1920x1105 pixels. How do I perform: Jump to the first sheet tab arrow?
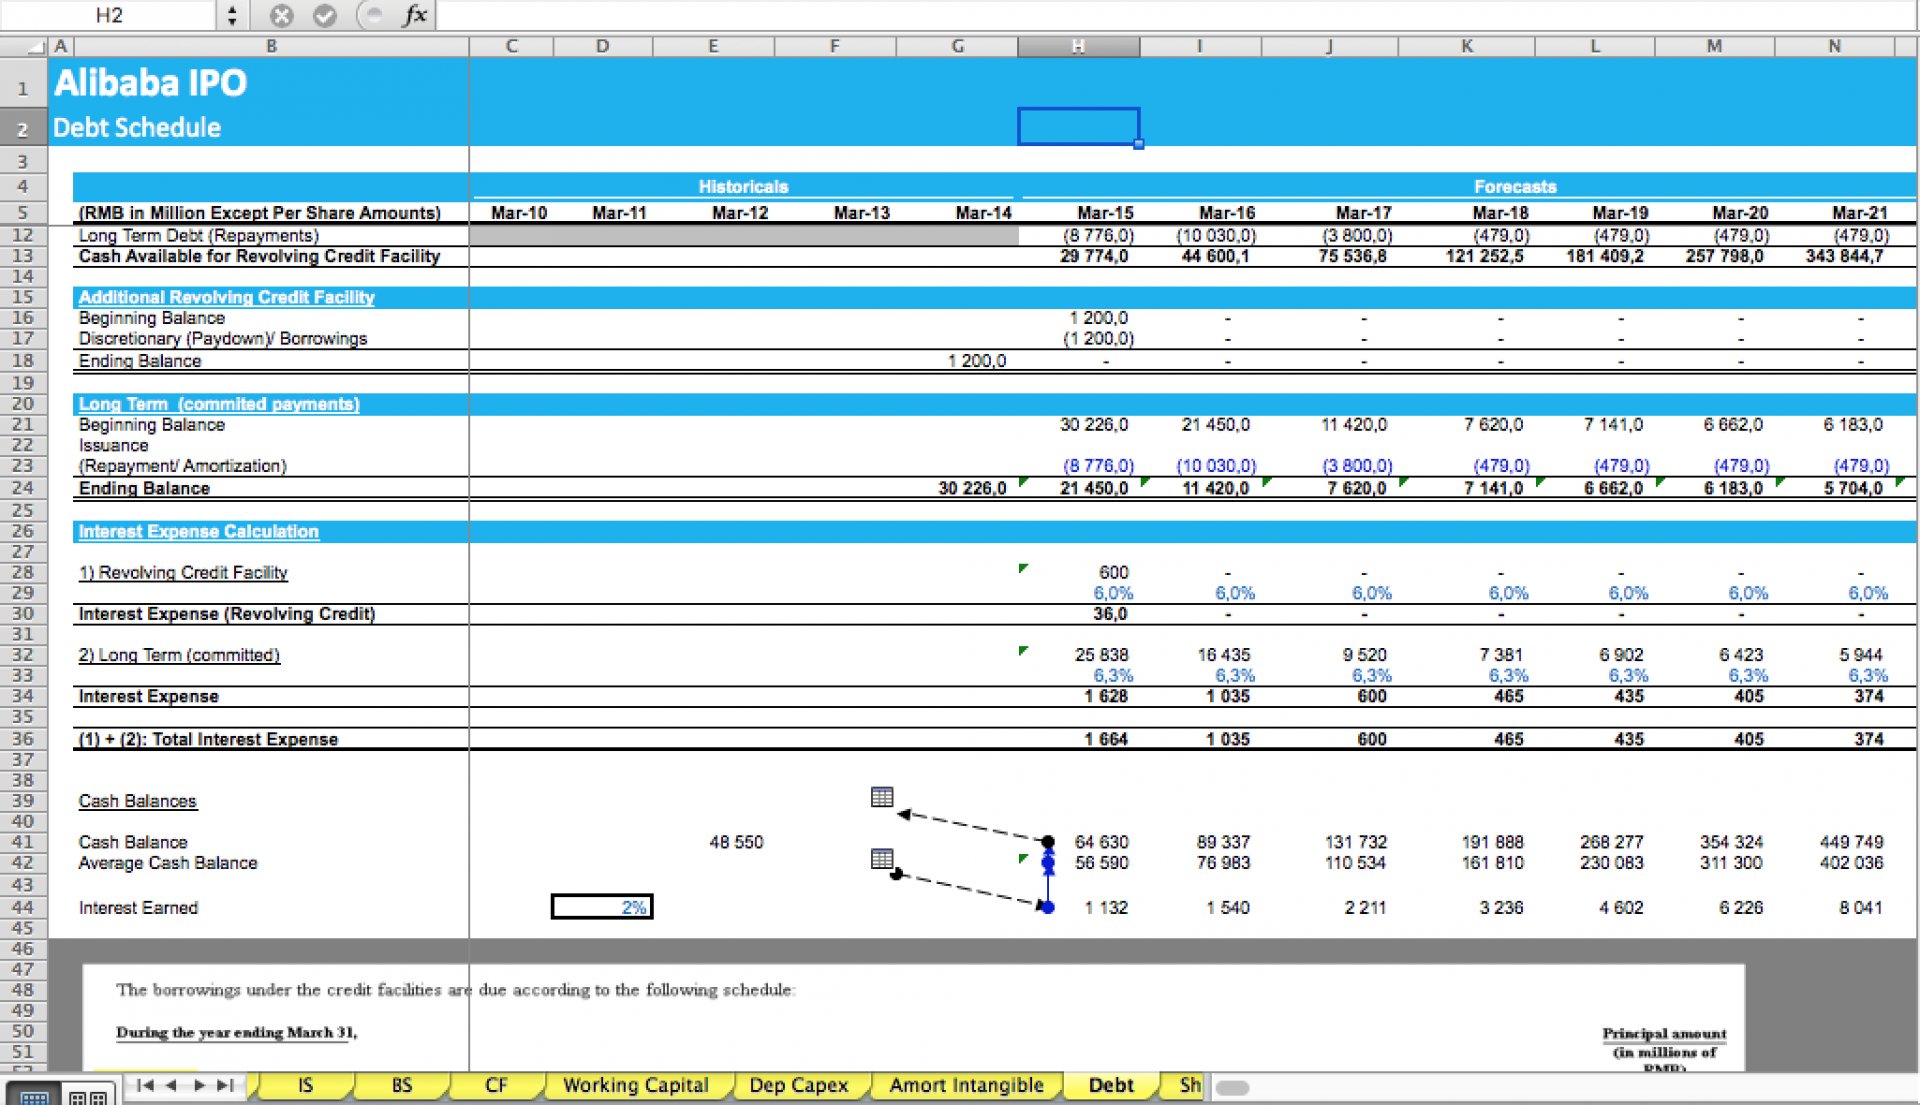pyautogui.click(x=145, y=1085)
